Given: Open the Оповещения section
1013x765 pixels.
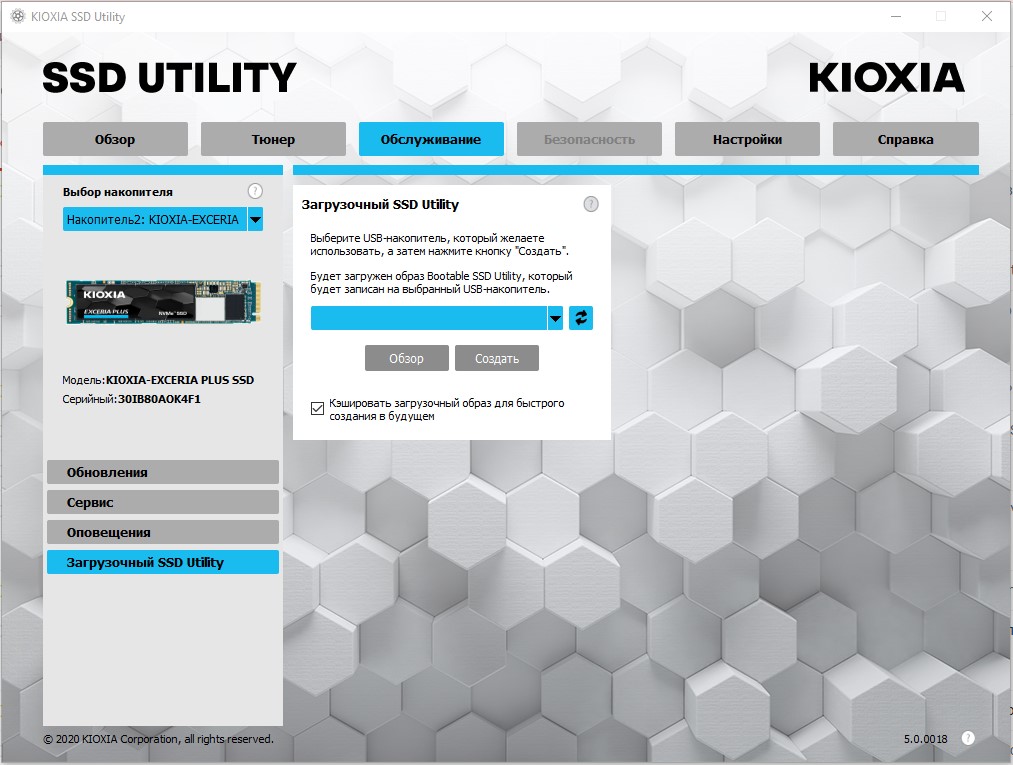Looking at the screenshot, I should tap(163, 532).
